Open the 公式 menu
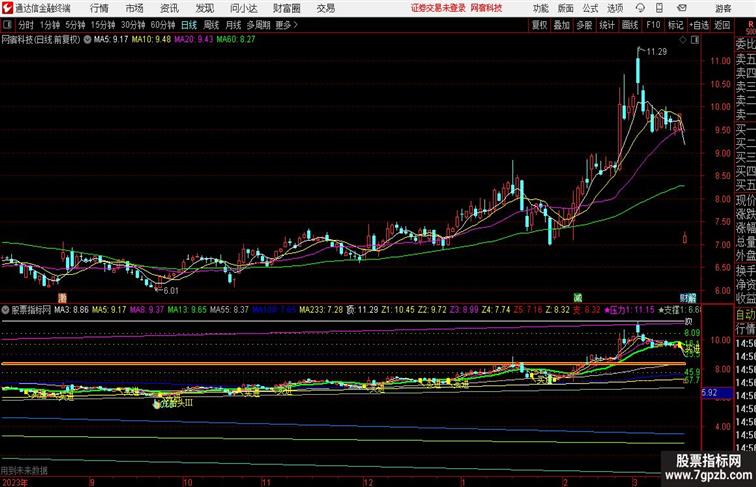Image resolution: width=756 pixels, height=487 pixels. click(590, 8)
